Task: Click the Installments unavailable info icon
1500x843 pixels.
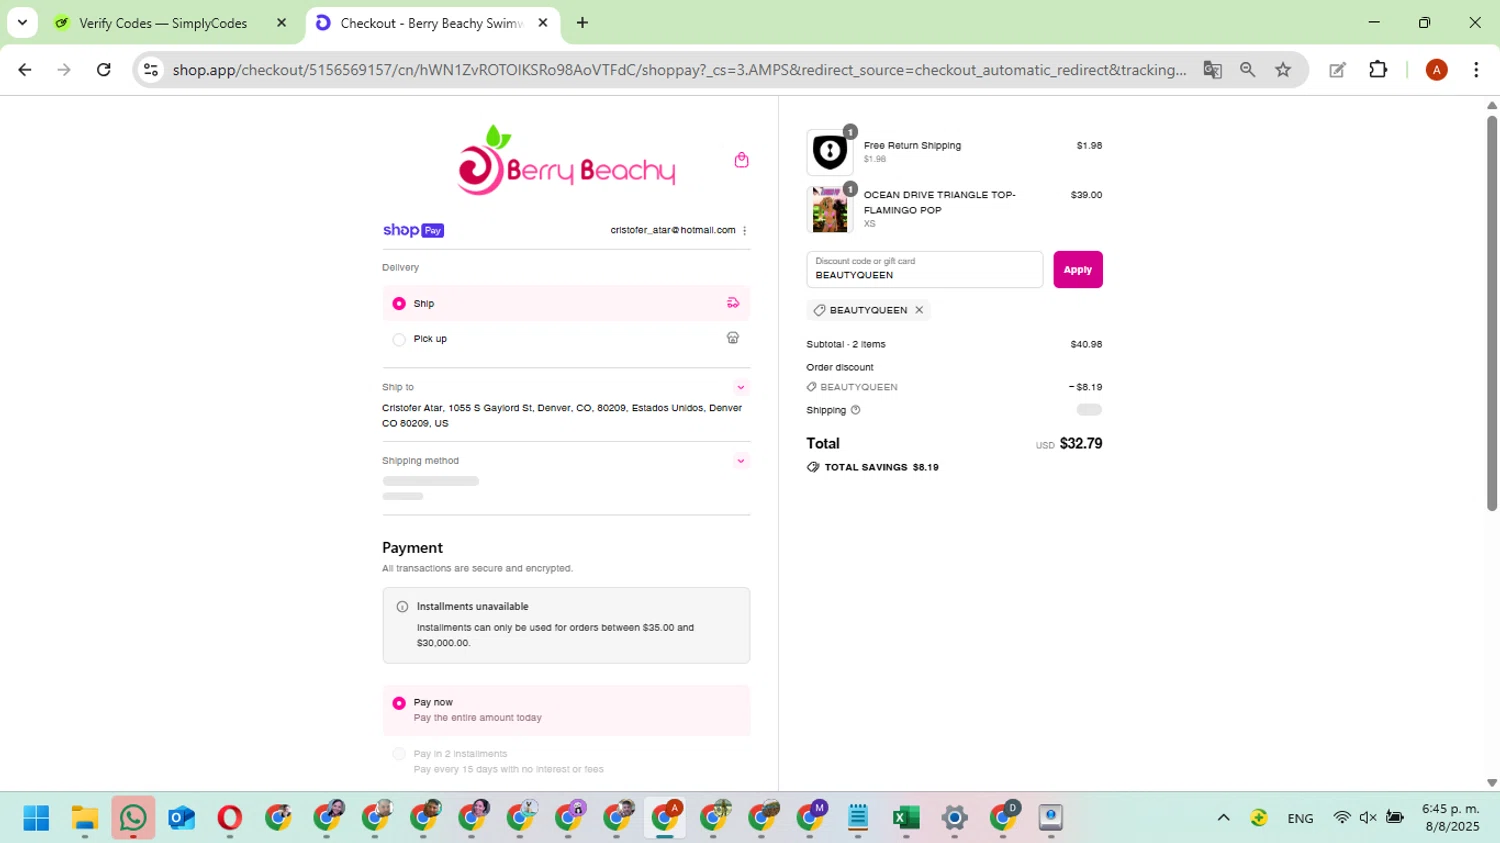Action: click(x=402, y=607)
